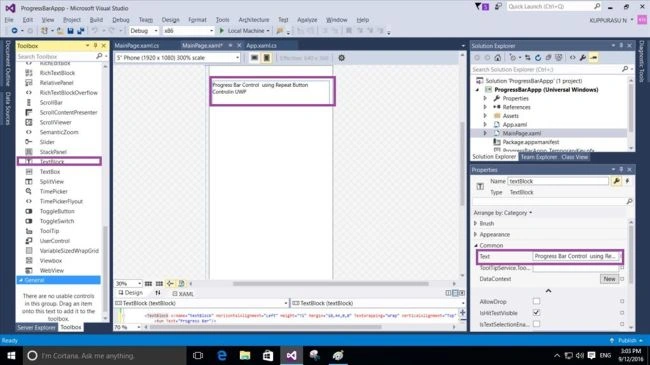The height and width of the screenshot is (365, 650).
Task: Open the Build menu
Action: tap(96, 20)
